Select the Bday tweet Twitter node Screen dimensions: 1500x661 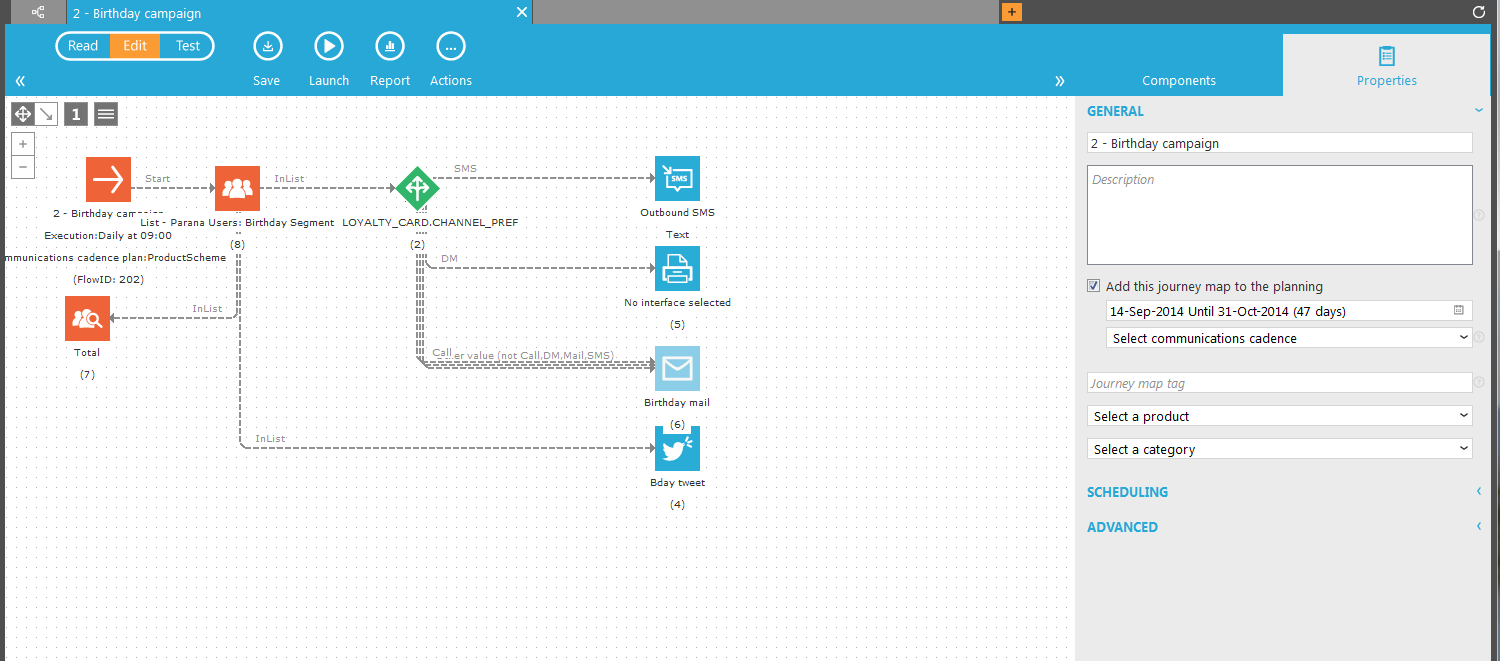pyautogui.click(x=677, y=449)
